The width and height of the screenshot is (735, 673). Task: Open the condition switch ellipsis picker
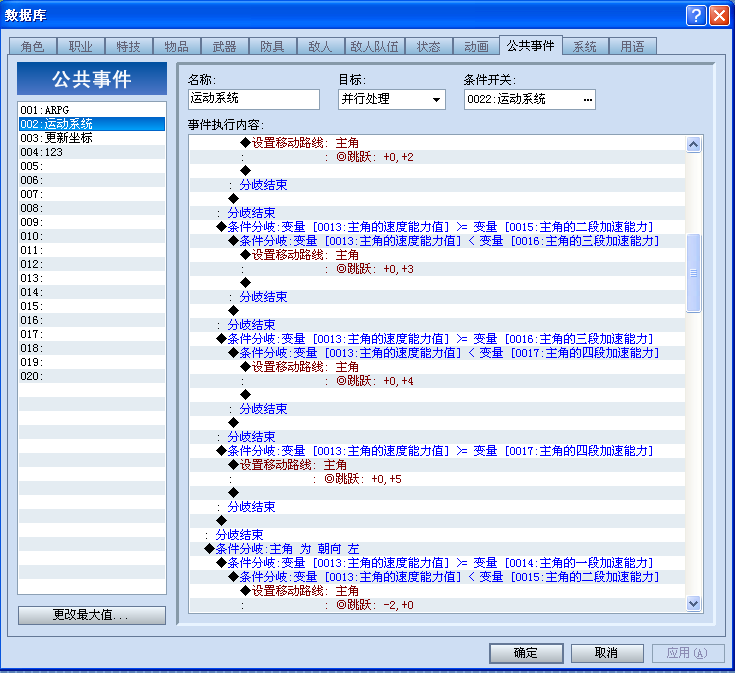point(587,99)
